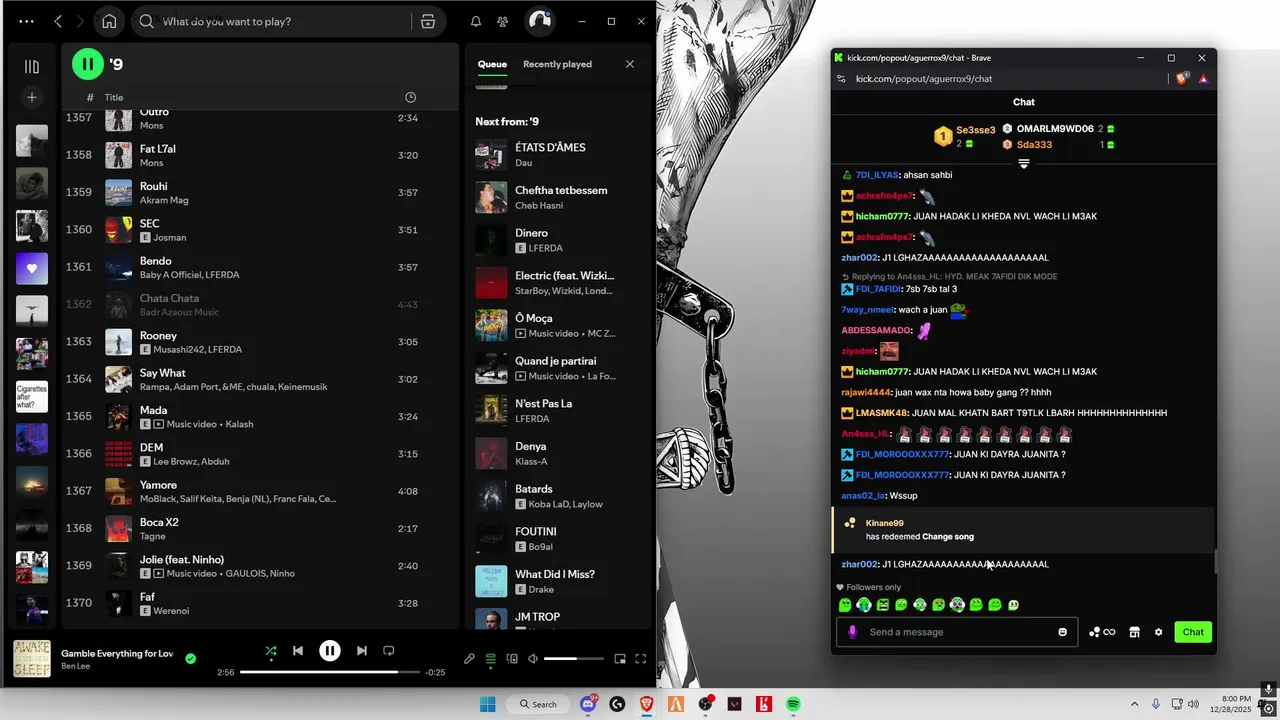Toggle shuffle in Spotify player
The width and height of the screenshot is (1280, 720).
271,651
